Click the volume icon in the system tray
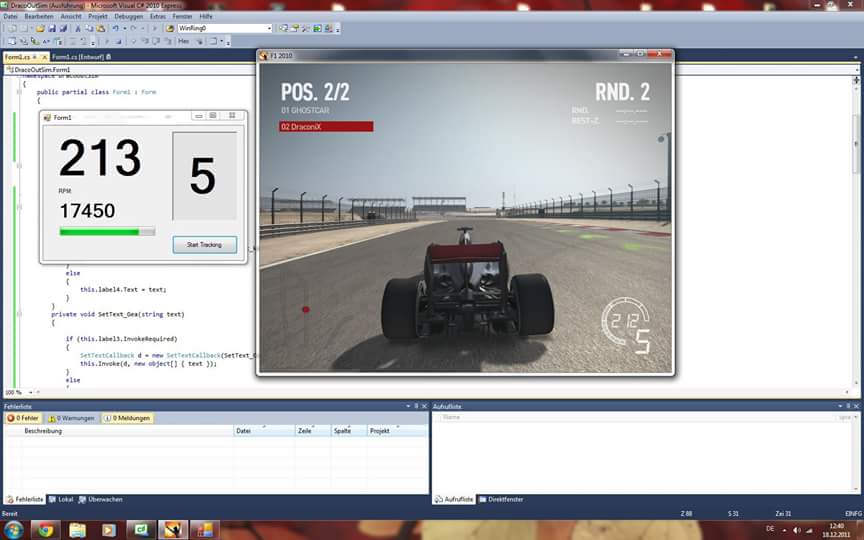The height and width of the screenshot is (540, 864). pos(796,530)
